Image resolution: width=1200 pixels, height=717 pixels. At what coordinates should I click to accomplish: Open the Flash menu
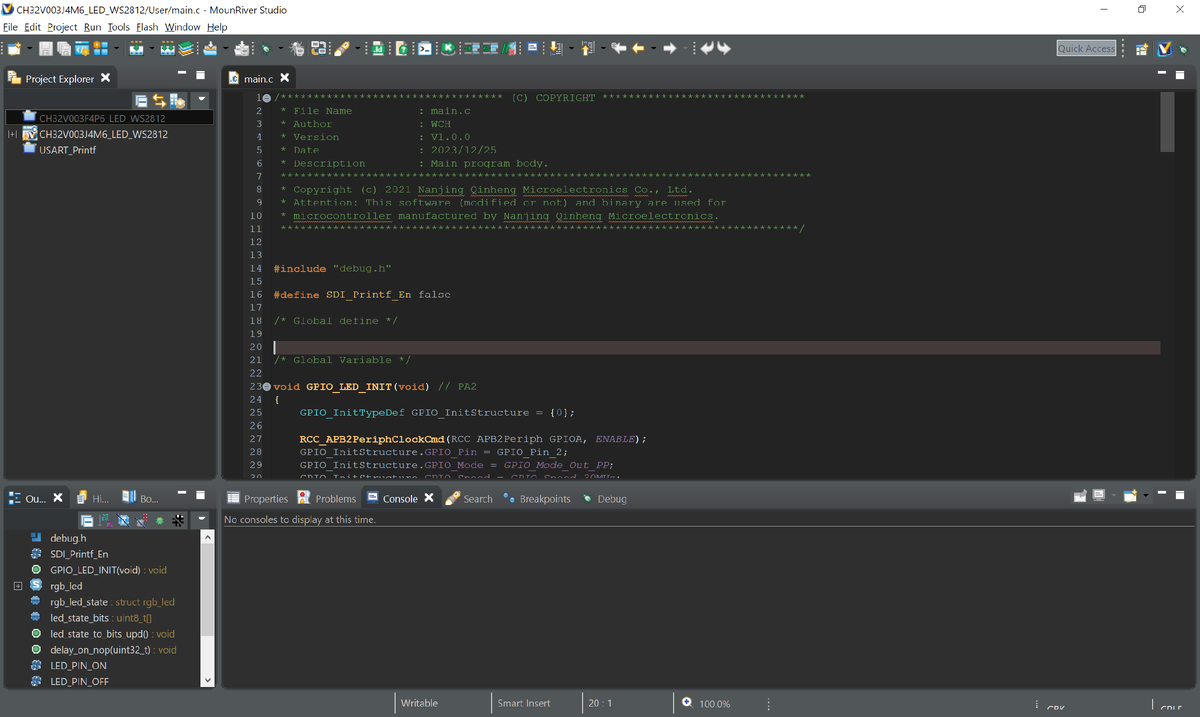click(147, 27)
